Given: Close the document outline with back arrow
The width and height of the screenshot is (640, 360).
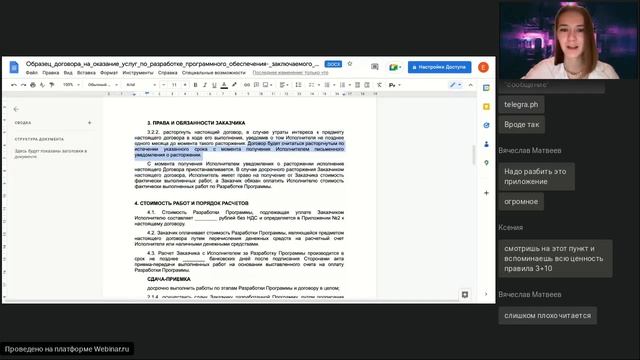Looking at the screenshot, I should click(16, 109).
